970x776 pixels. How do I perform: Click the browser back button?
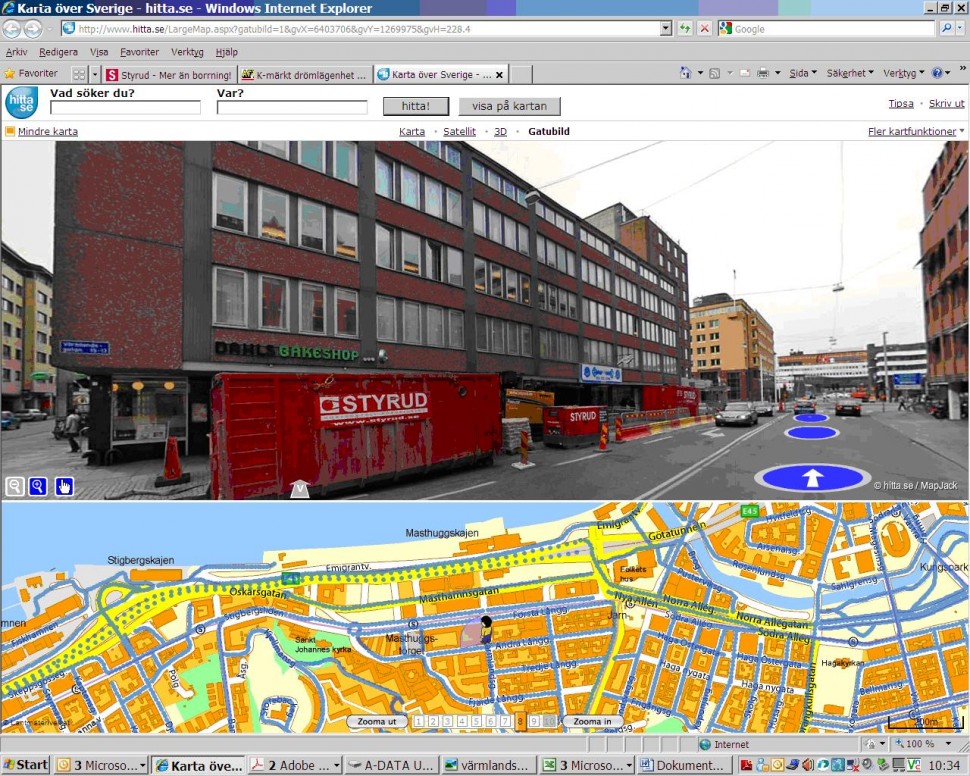(12, 28)
